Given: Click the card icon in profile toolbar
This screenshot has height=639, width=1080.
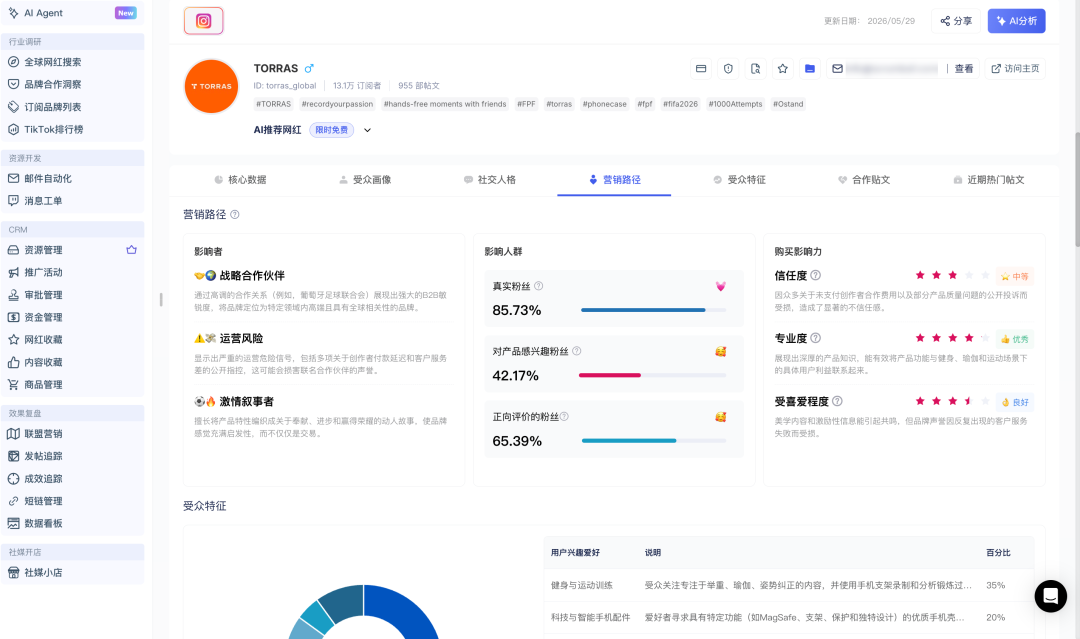Looking at the screenshot, I should coord(701,68).
